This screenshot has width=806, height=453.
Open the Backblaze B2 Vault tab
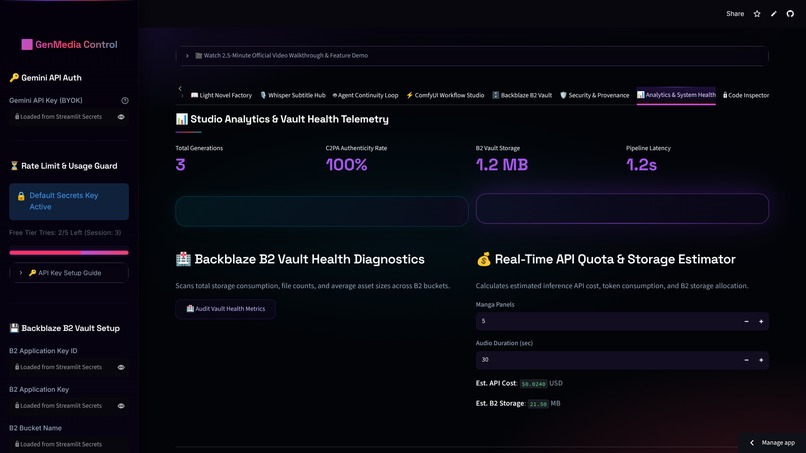point(522,95)
